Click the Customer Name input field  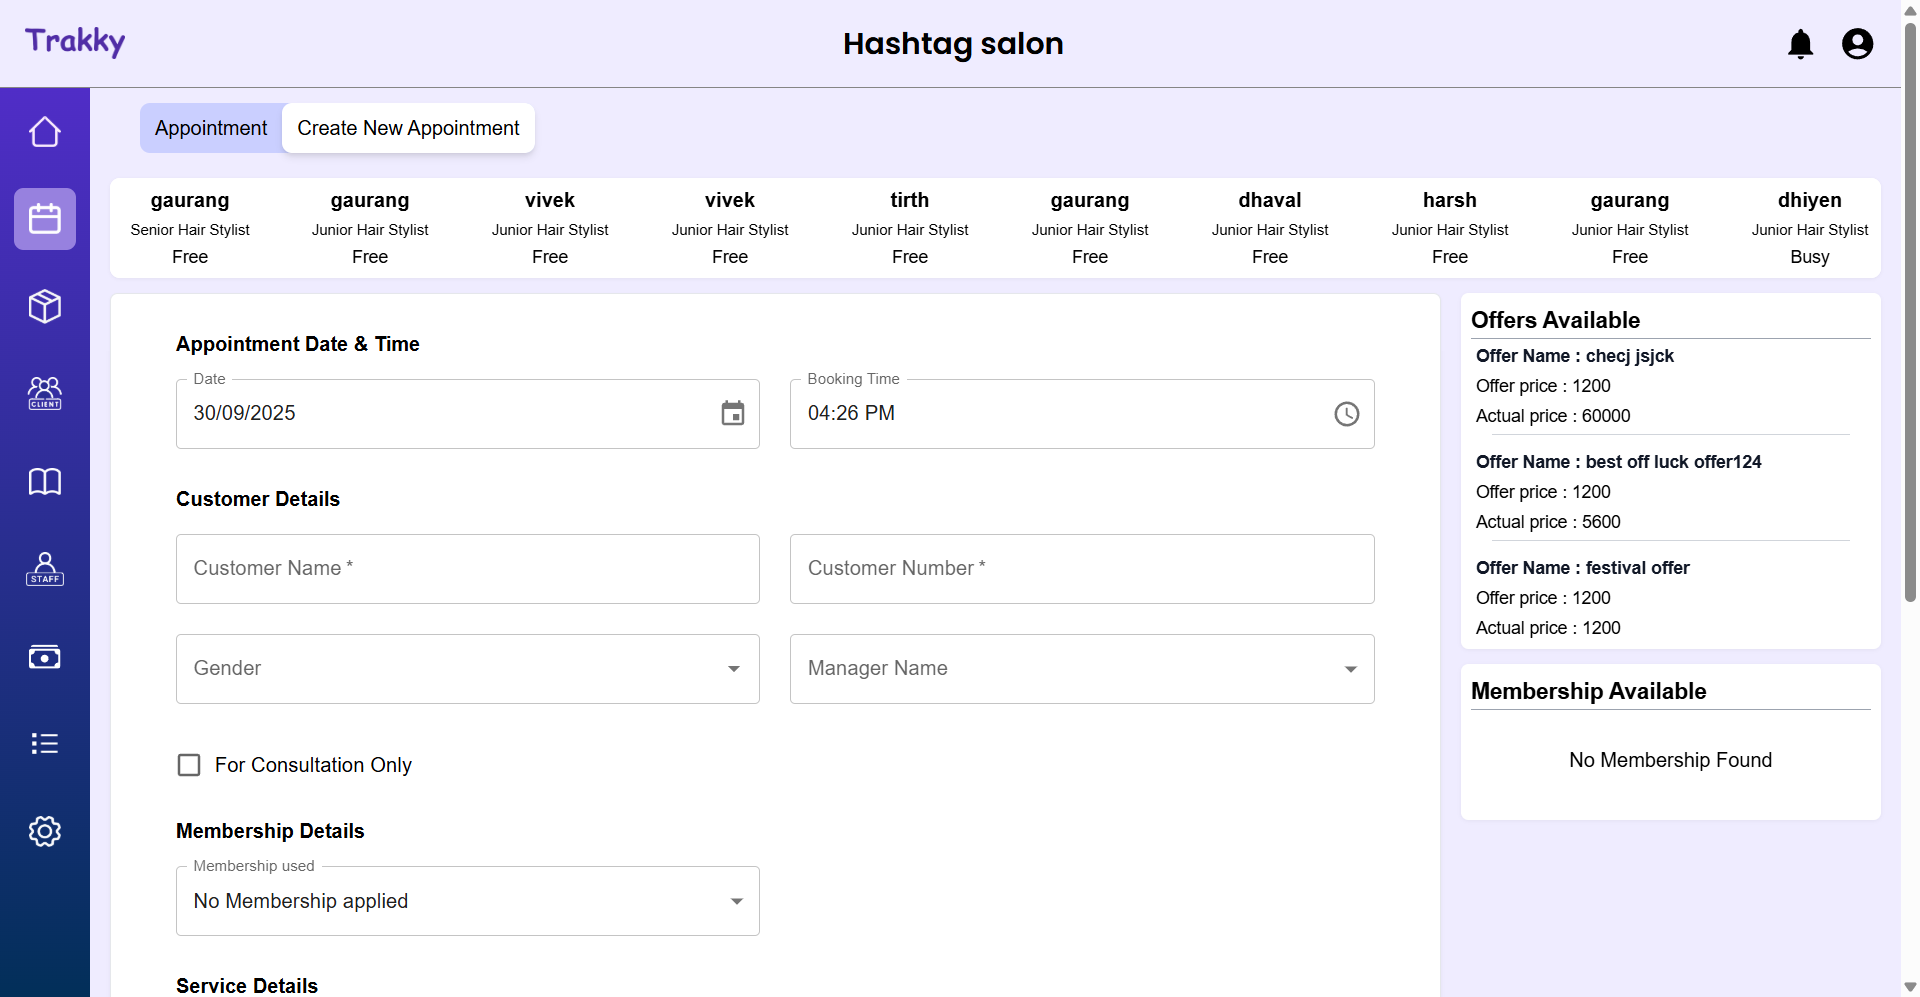click(x=467, y=569)
